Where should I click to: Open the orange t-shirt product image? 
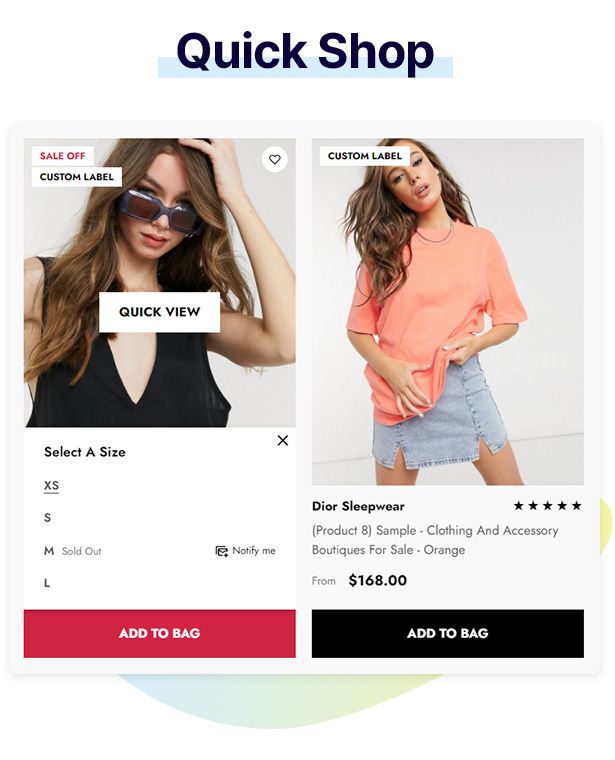click(448, 312)
